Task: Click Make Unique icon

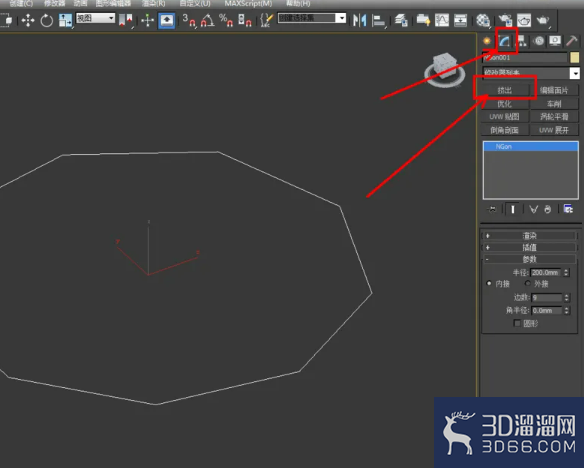Action: coord(533,209)
